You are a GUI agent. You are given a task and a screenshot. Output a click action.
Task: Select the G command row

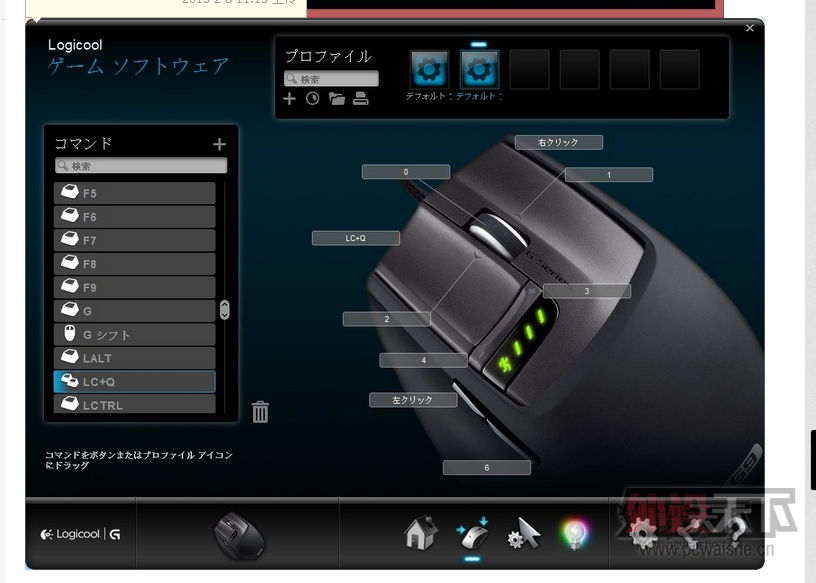(135, 311)
